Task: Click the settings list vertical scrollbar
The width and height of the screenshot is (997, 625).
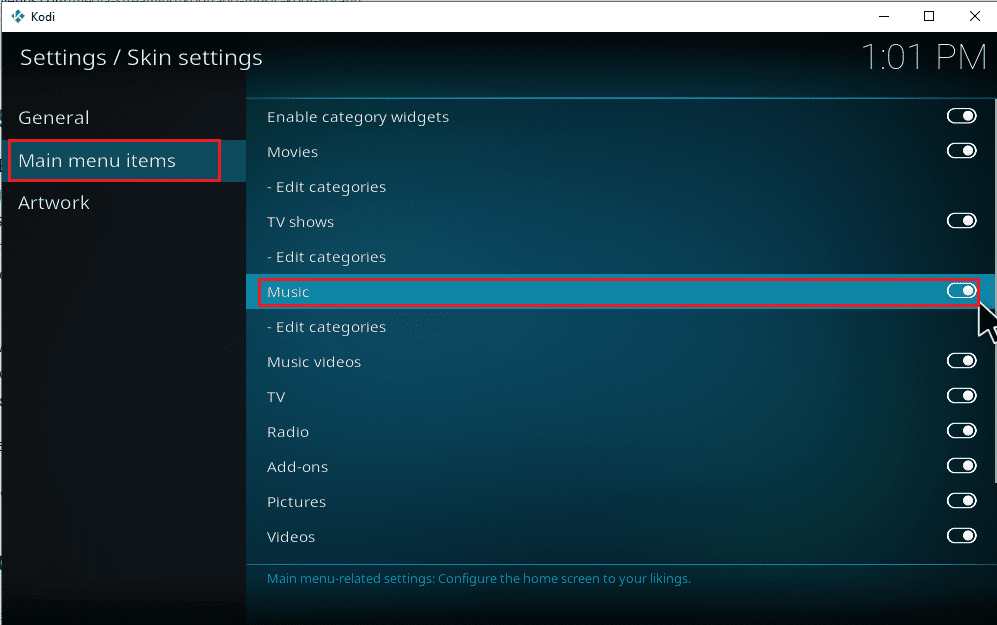Action: coord(995,291)
